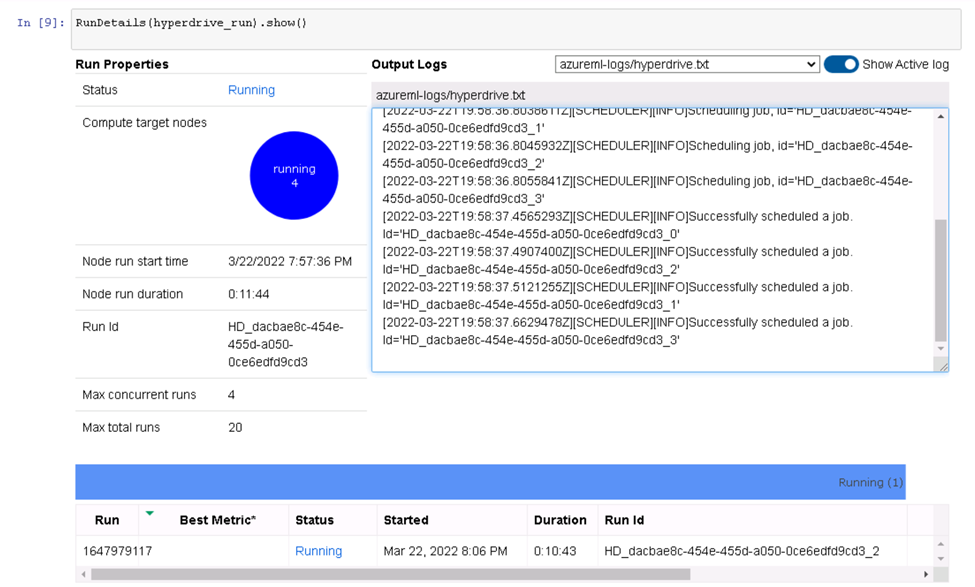Click the Running link in run 1647979117 row
This screenshot has width=975, height=587.
[x=318, y=551]
